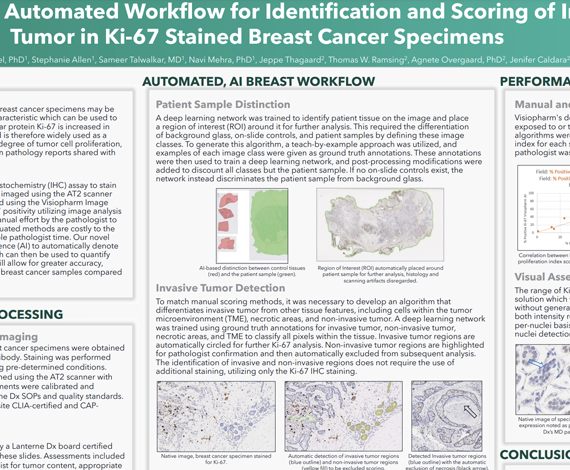The image size is (570, 470).
Task: Click the 'PERFORMA' section heading
Action: point(535,81)
